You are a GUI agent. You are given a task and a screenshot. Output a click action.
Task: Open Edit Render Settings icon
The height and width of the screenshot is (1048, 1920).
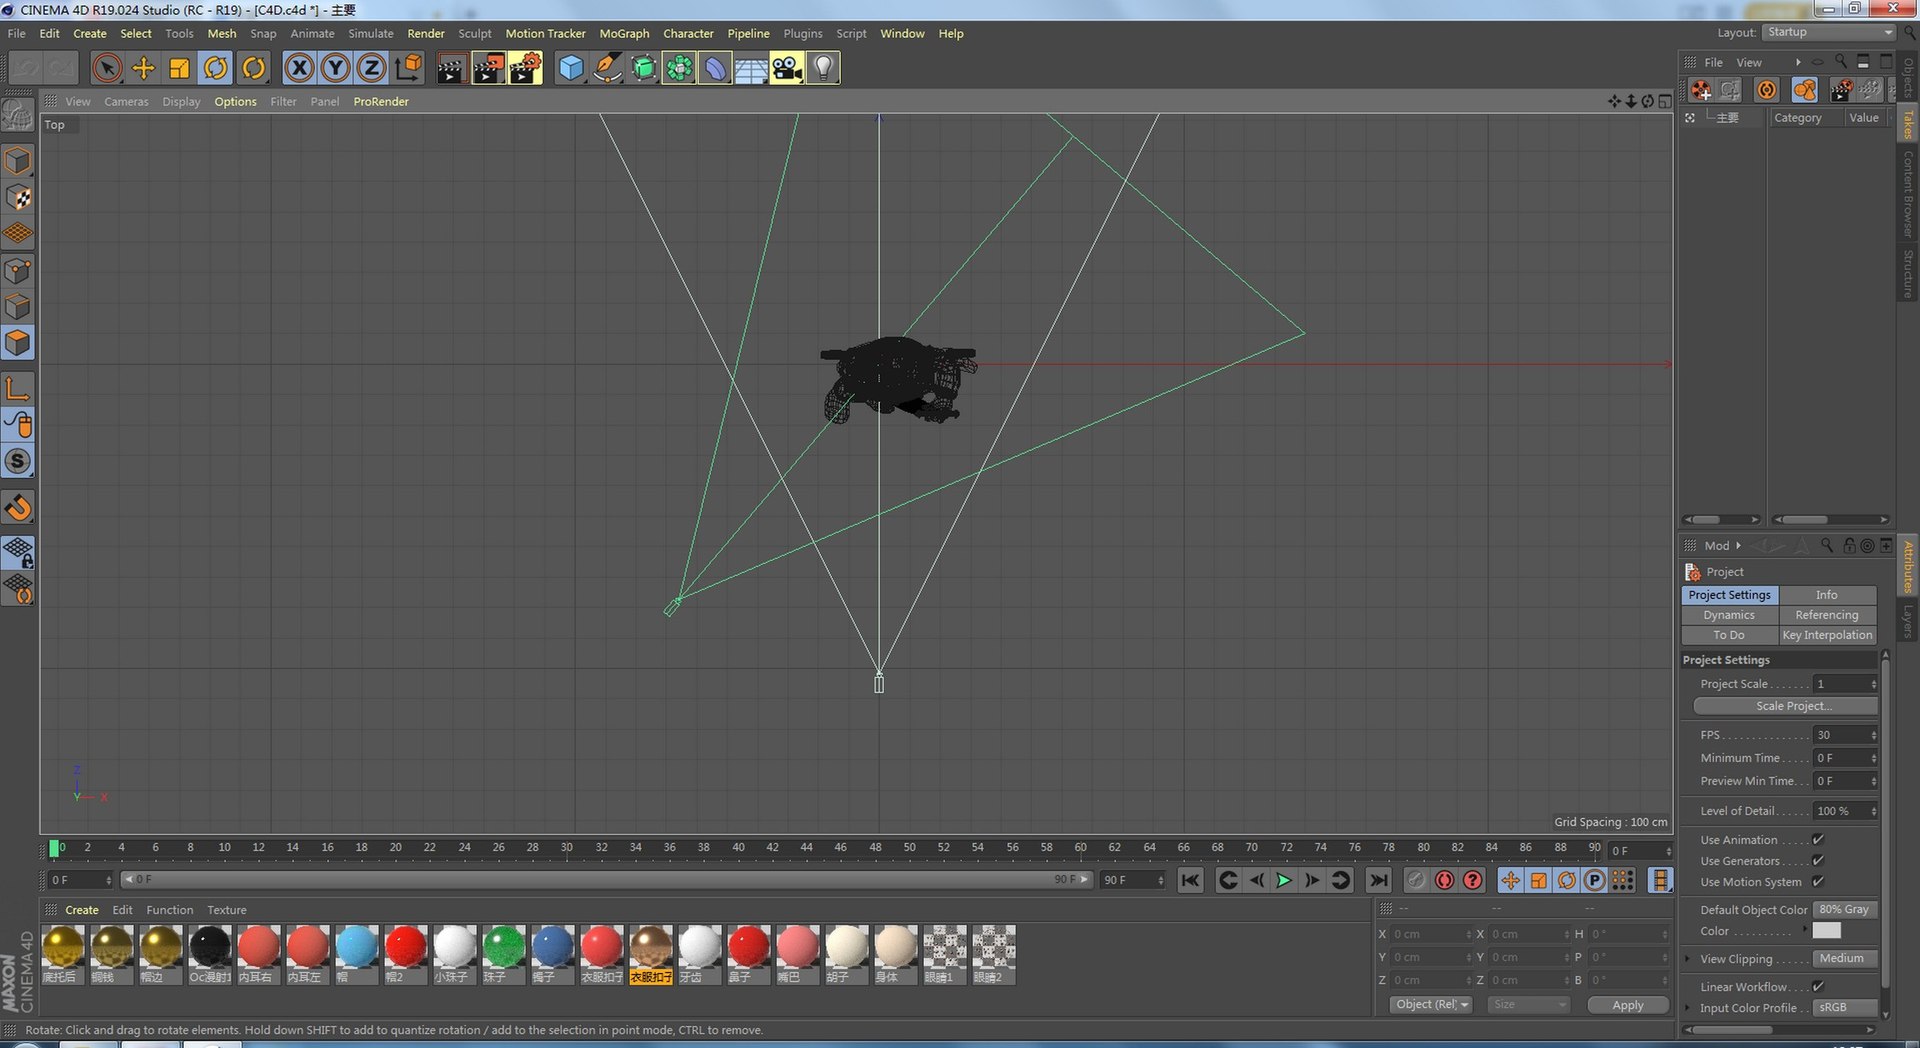525,68
